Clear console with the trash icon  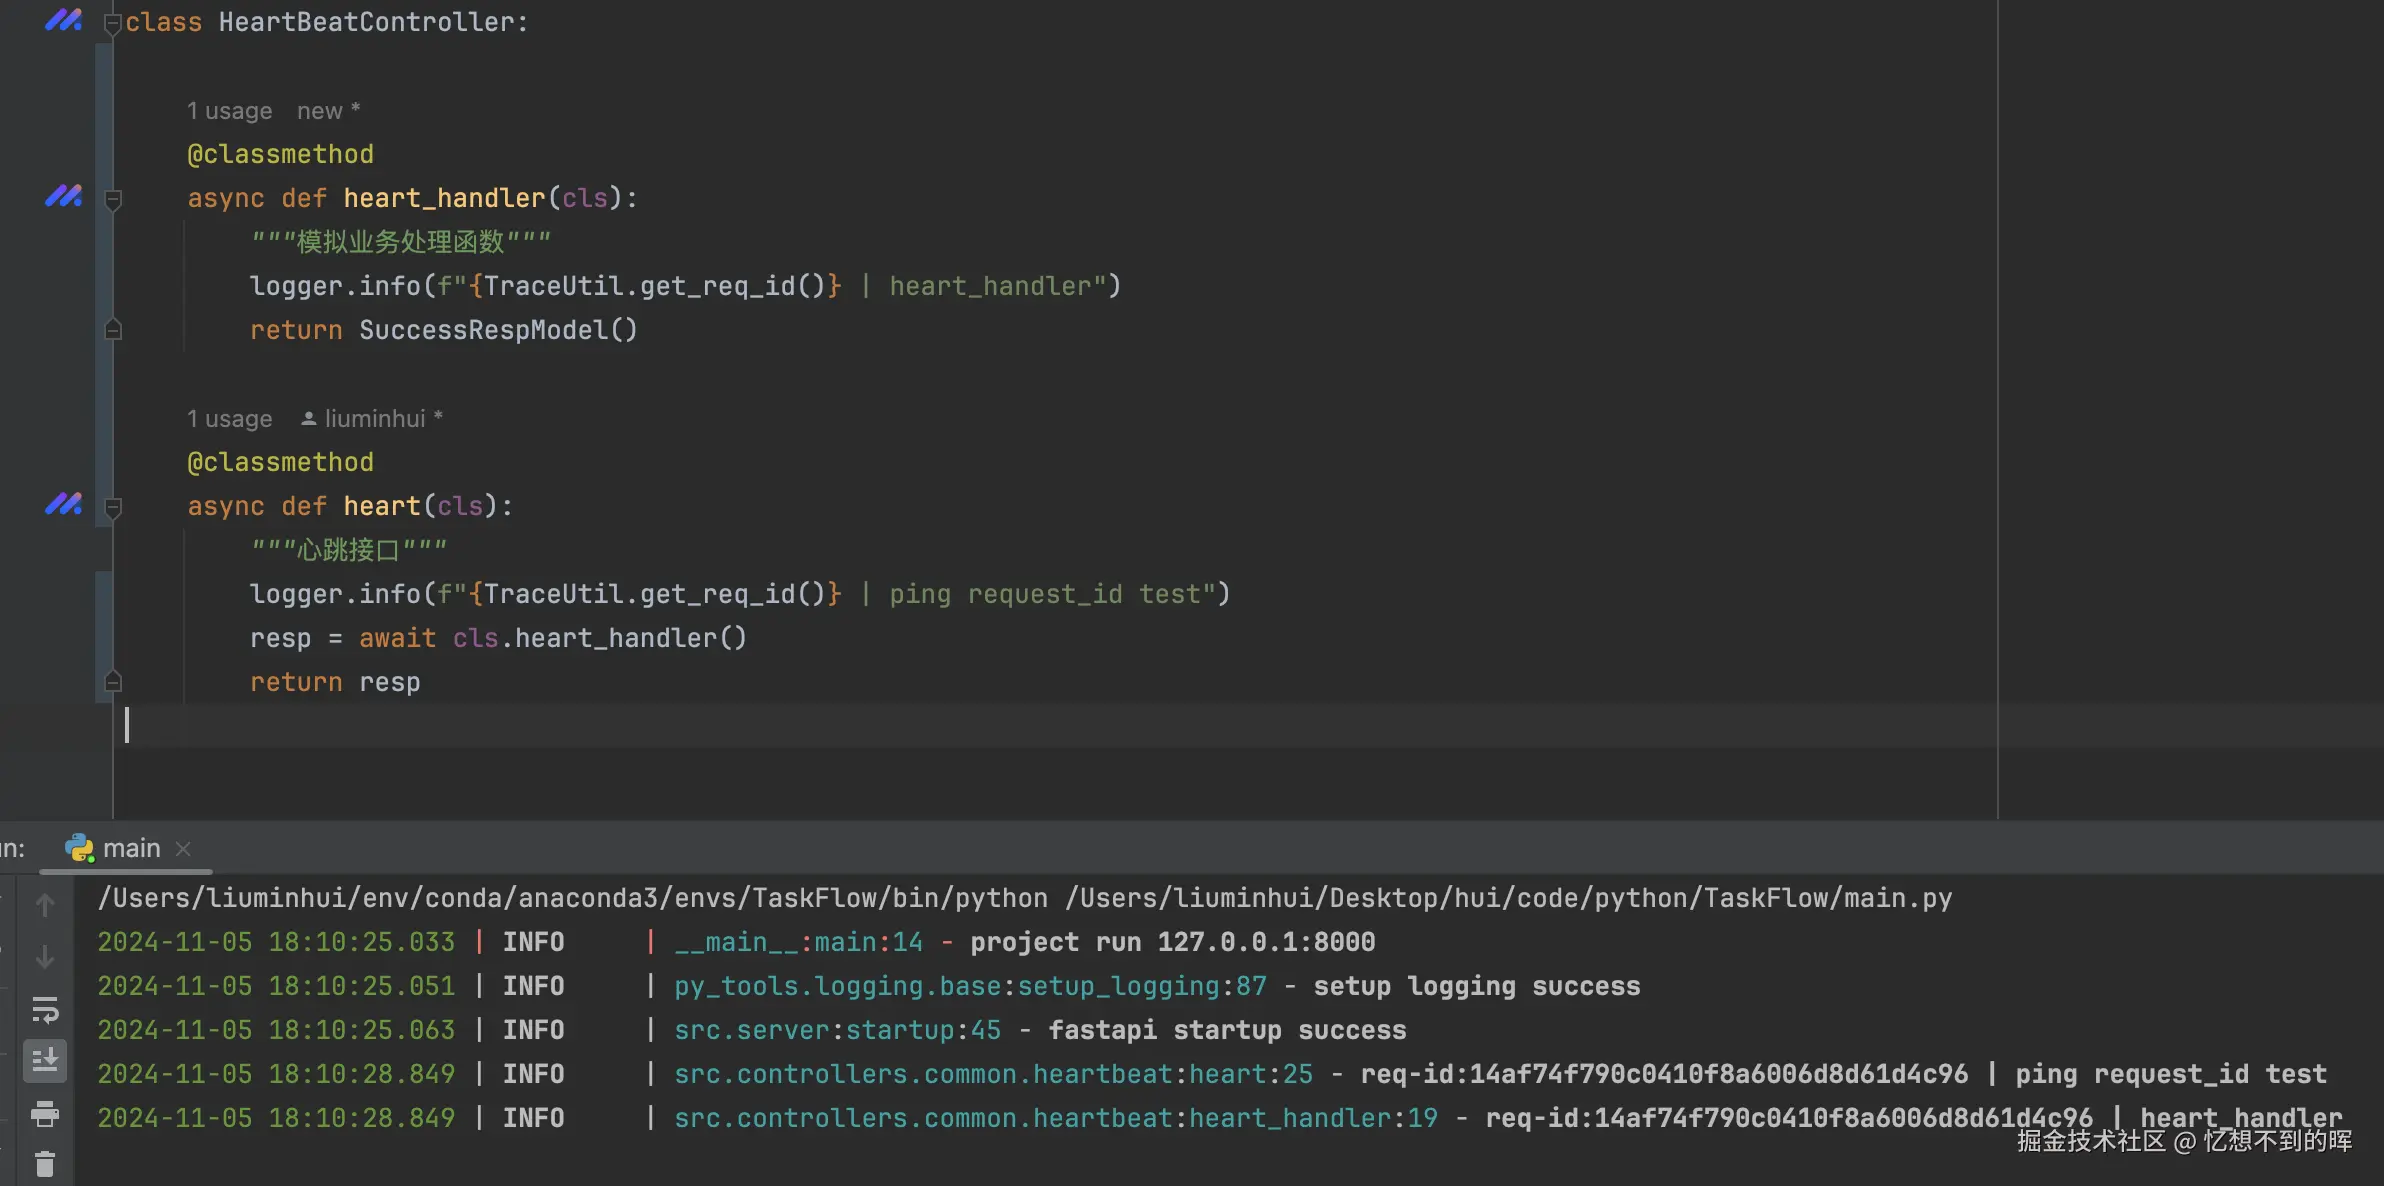(x=45, y=1164)
